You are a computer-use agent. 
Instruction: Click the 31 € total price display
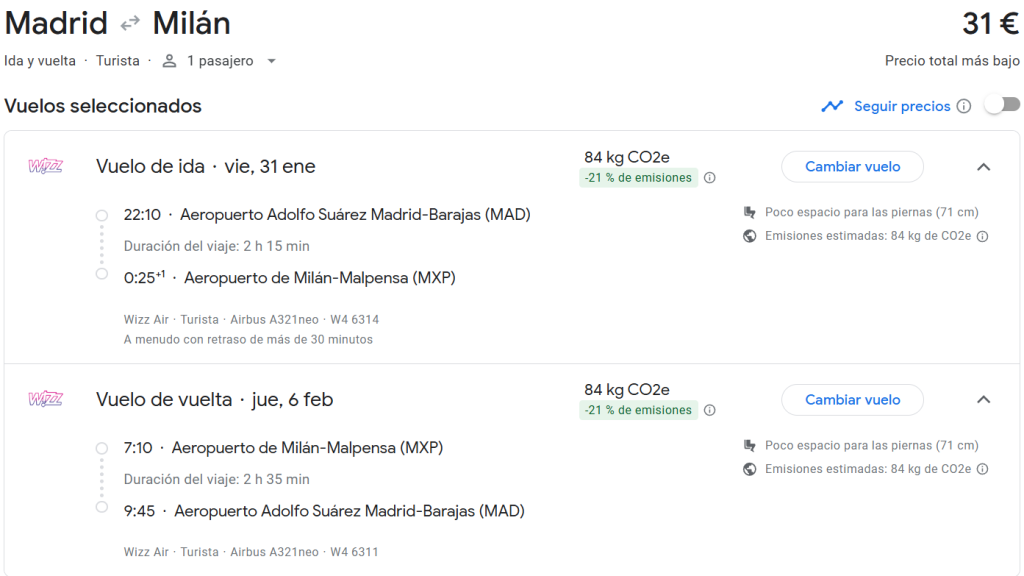993,23
